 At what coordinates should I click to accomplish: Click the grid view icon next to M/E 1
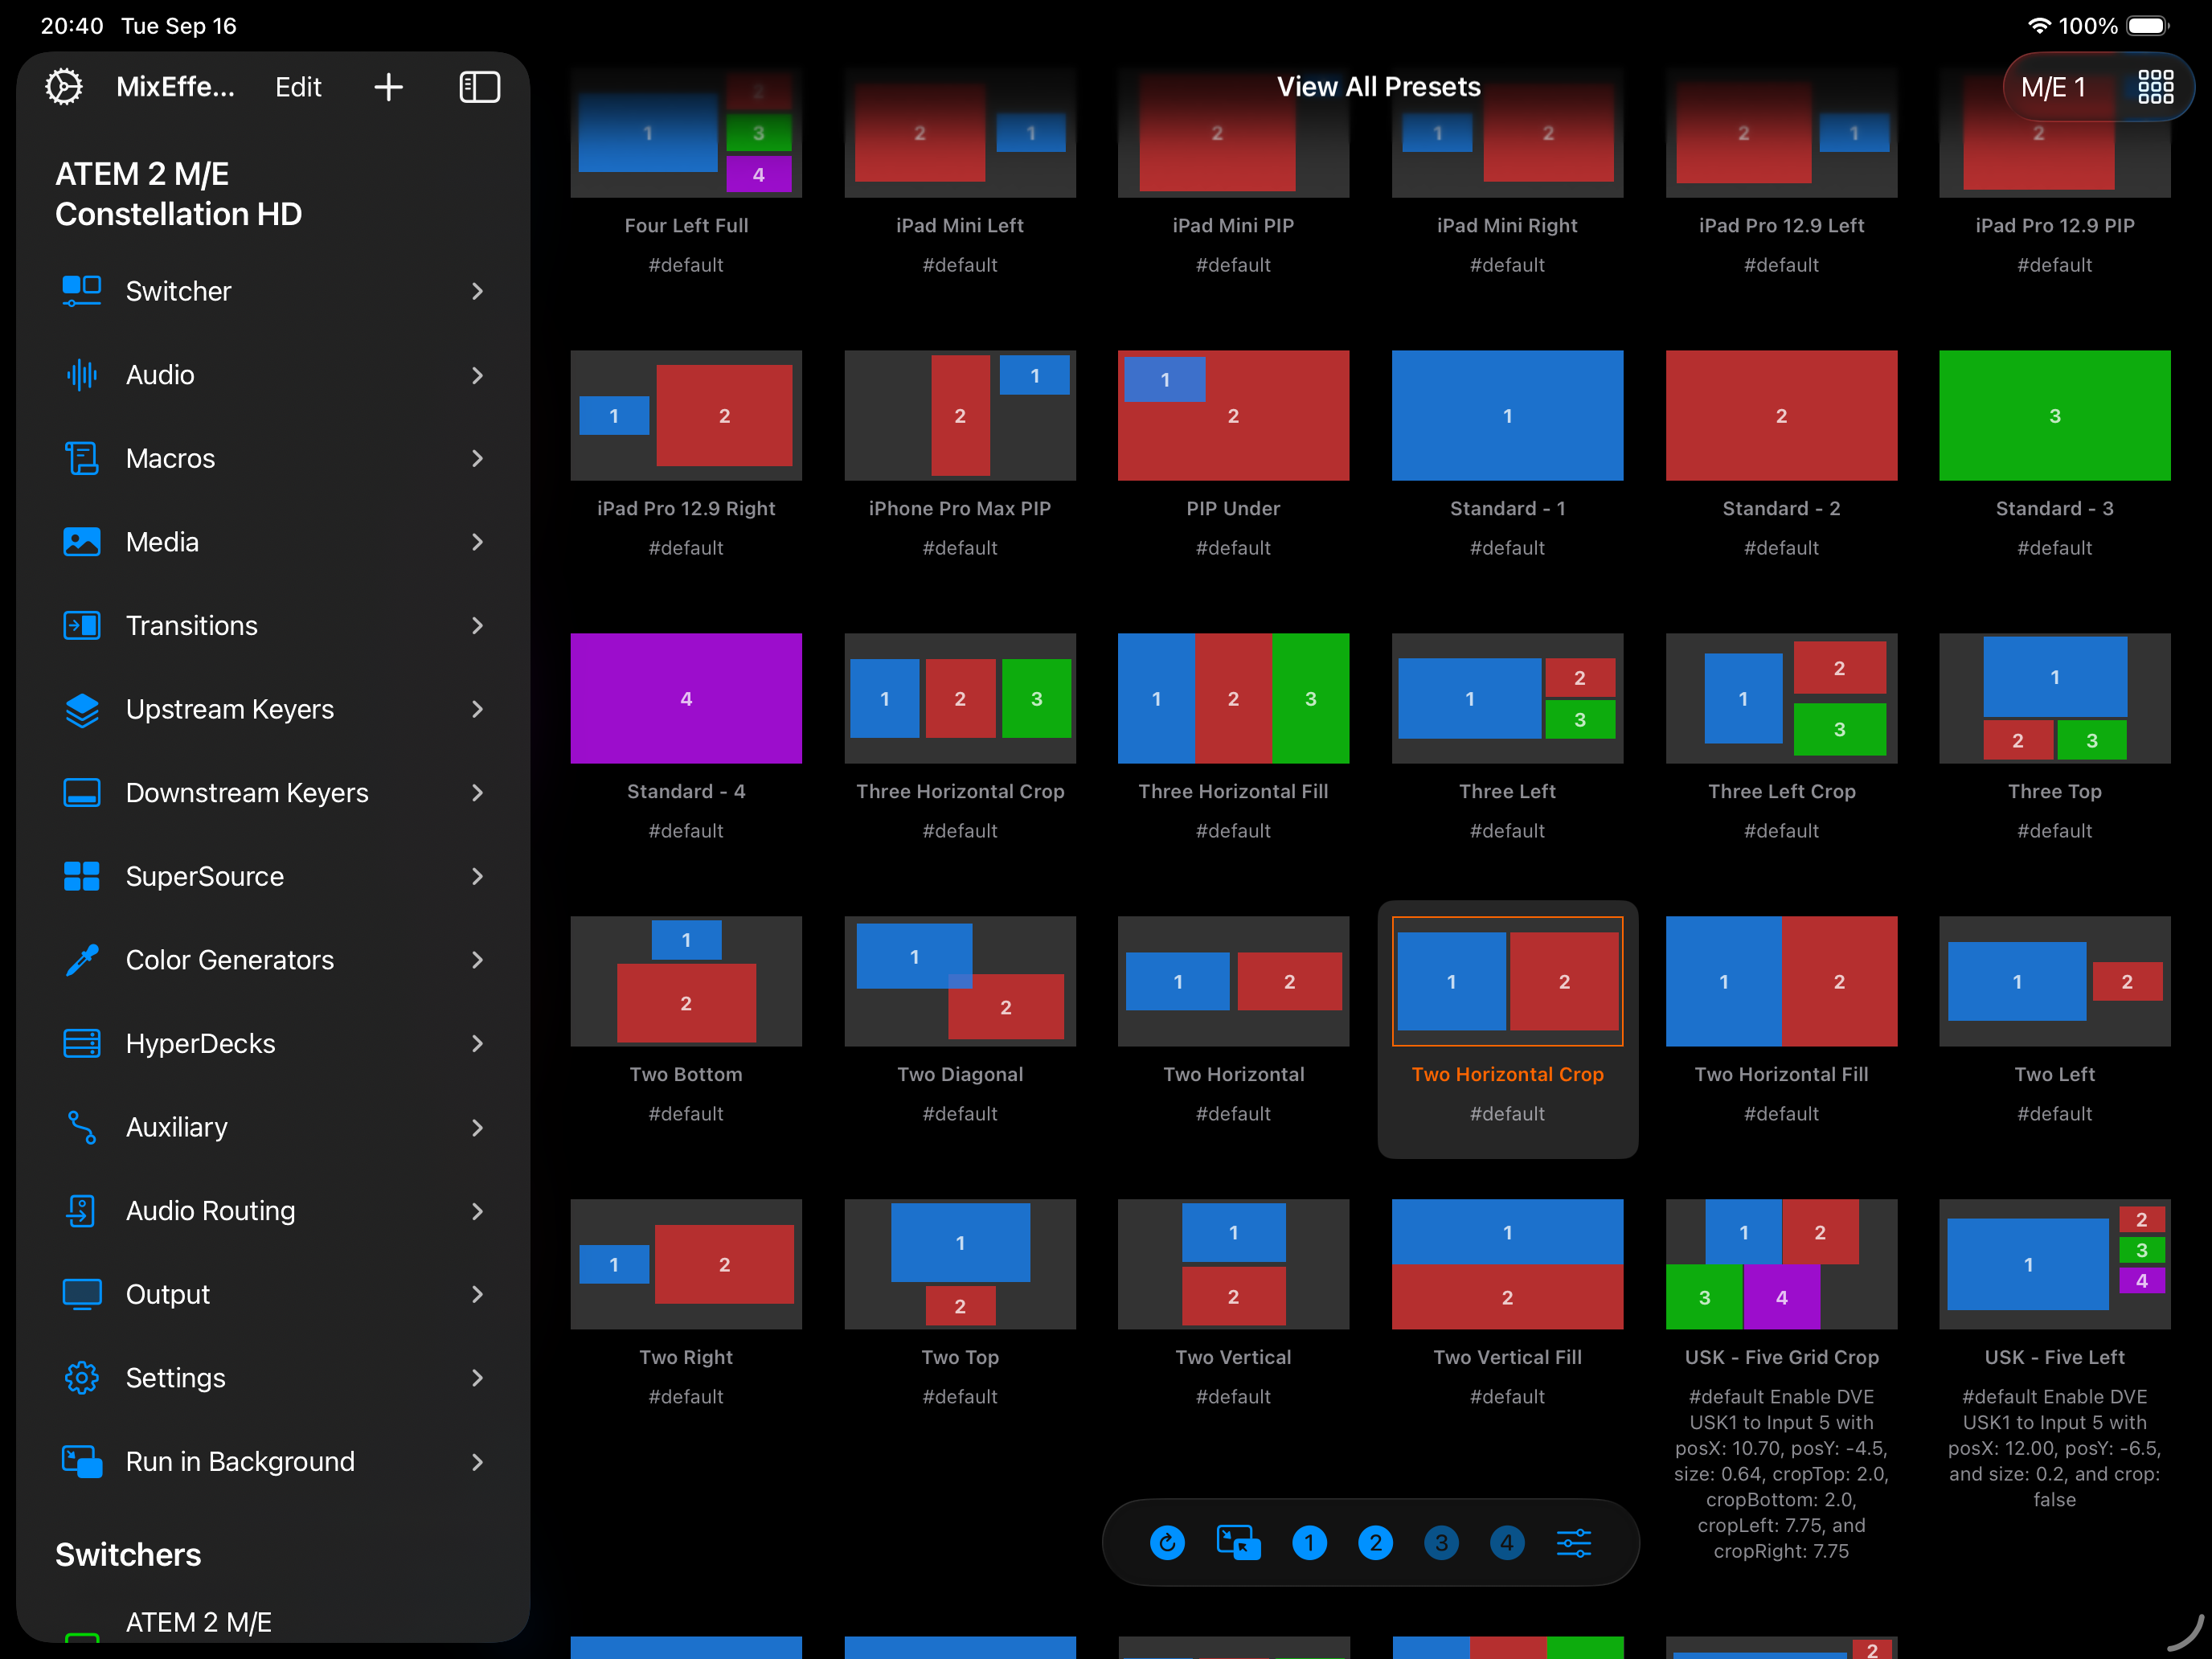pos(2155,87)
